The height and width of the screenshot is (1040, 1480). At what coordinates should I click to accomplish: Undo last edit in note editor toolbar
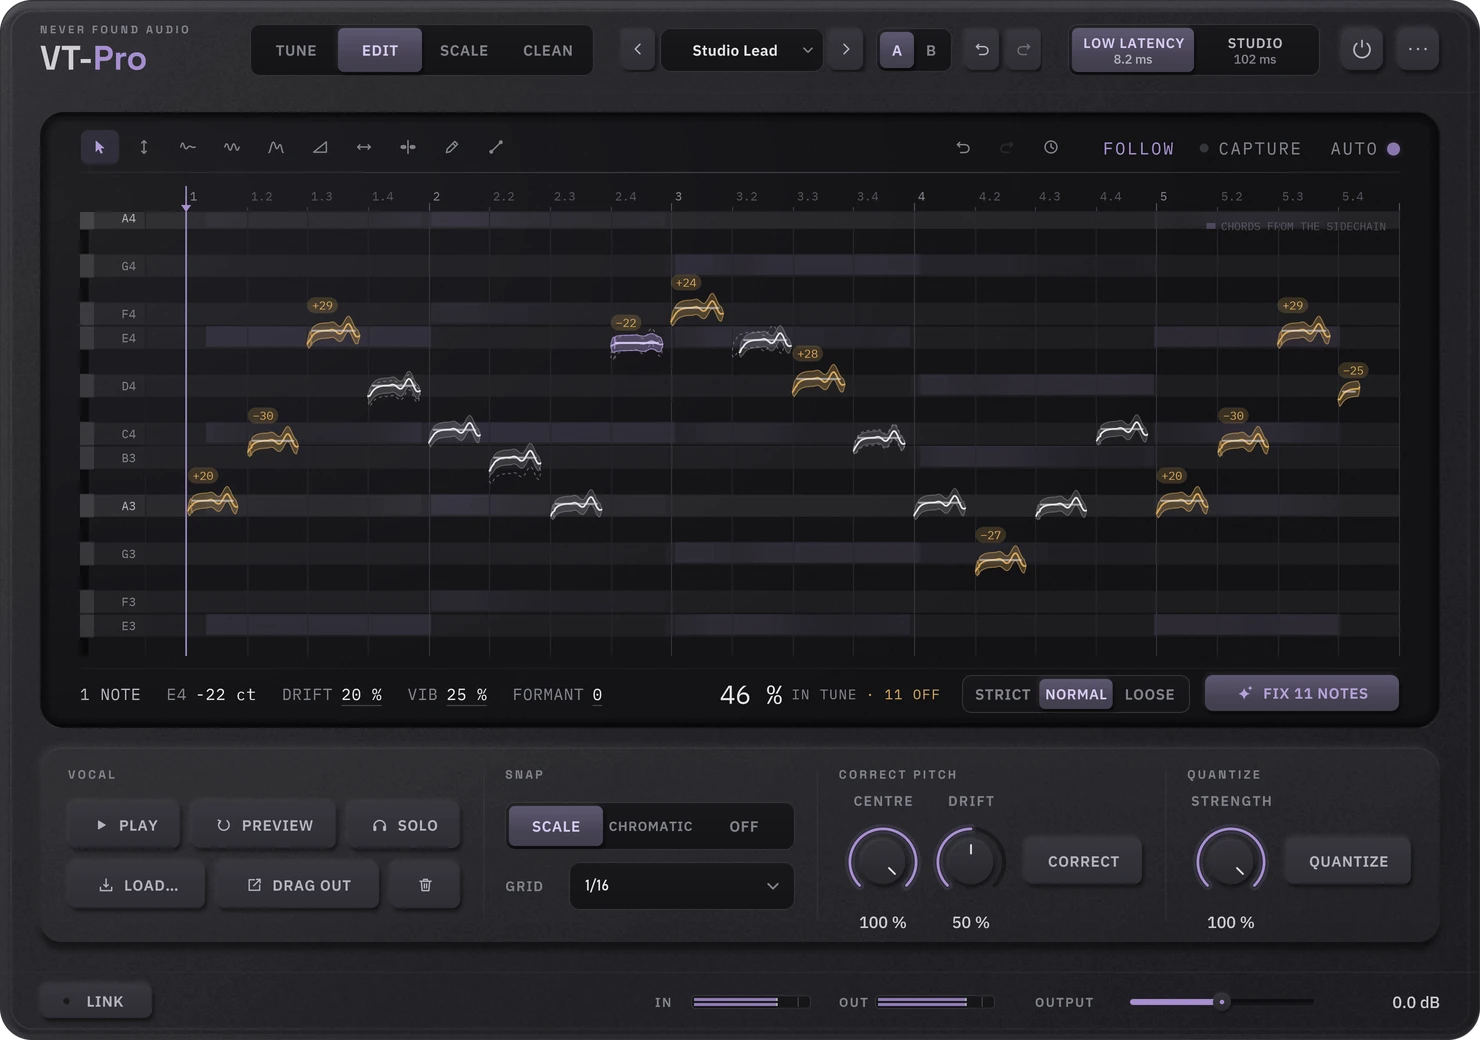(963, 148)
